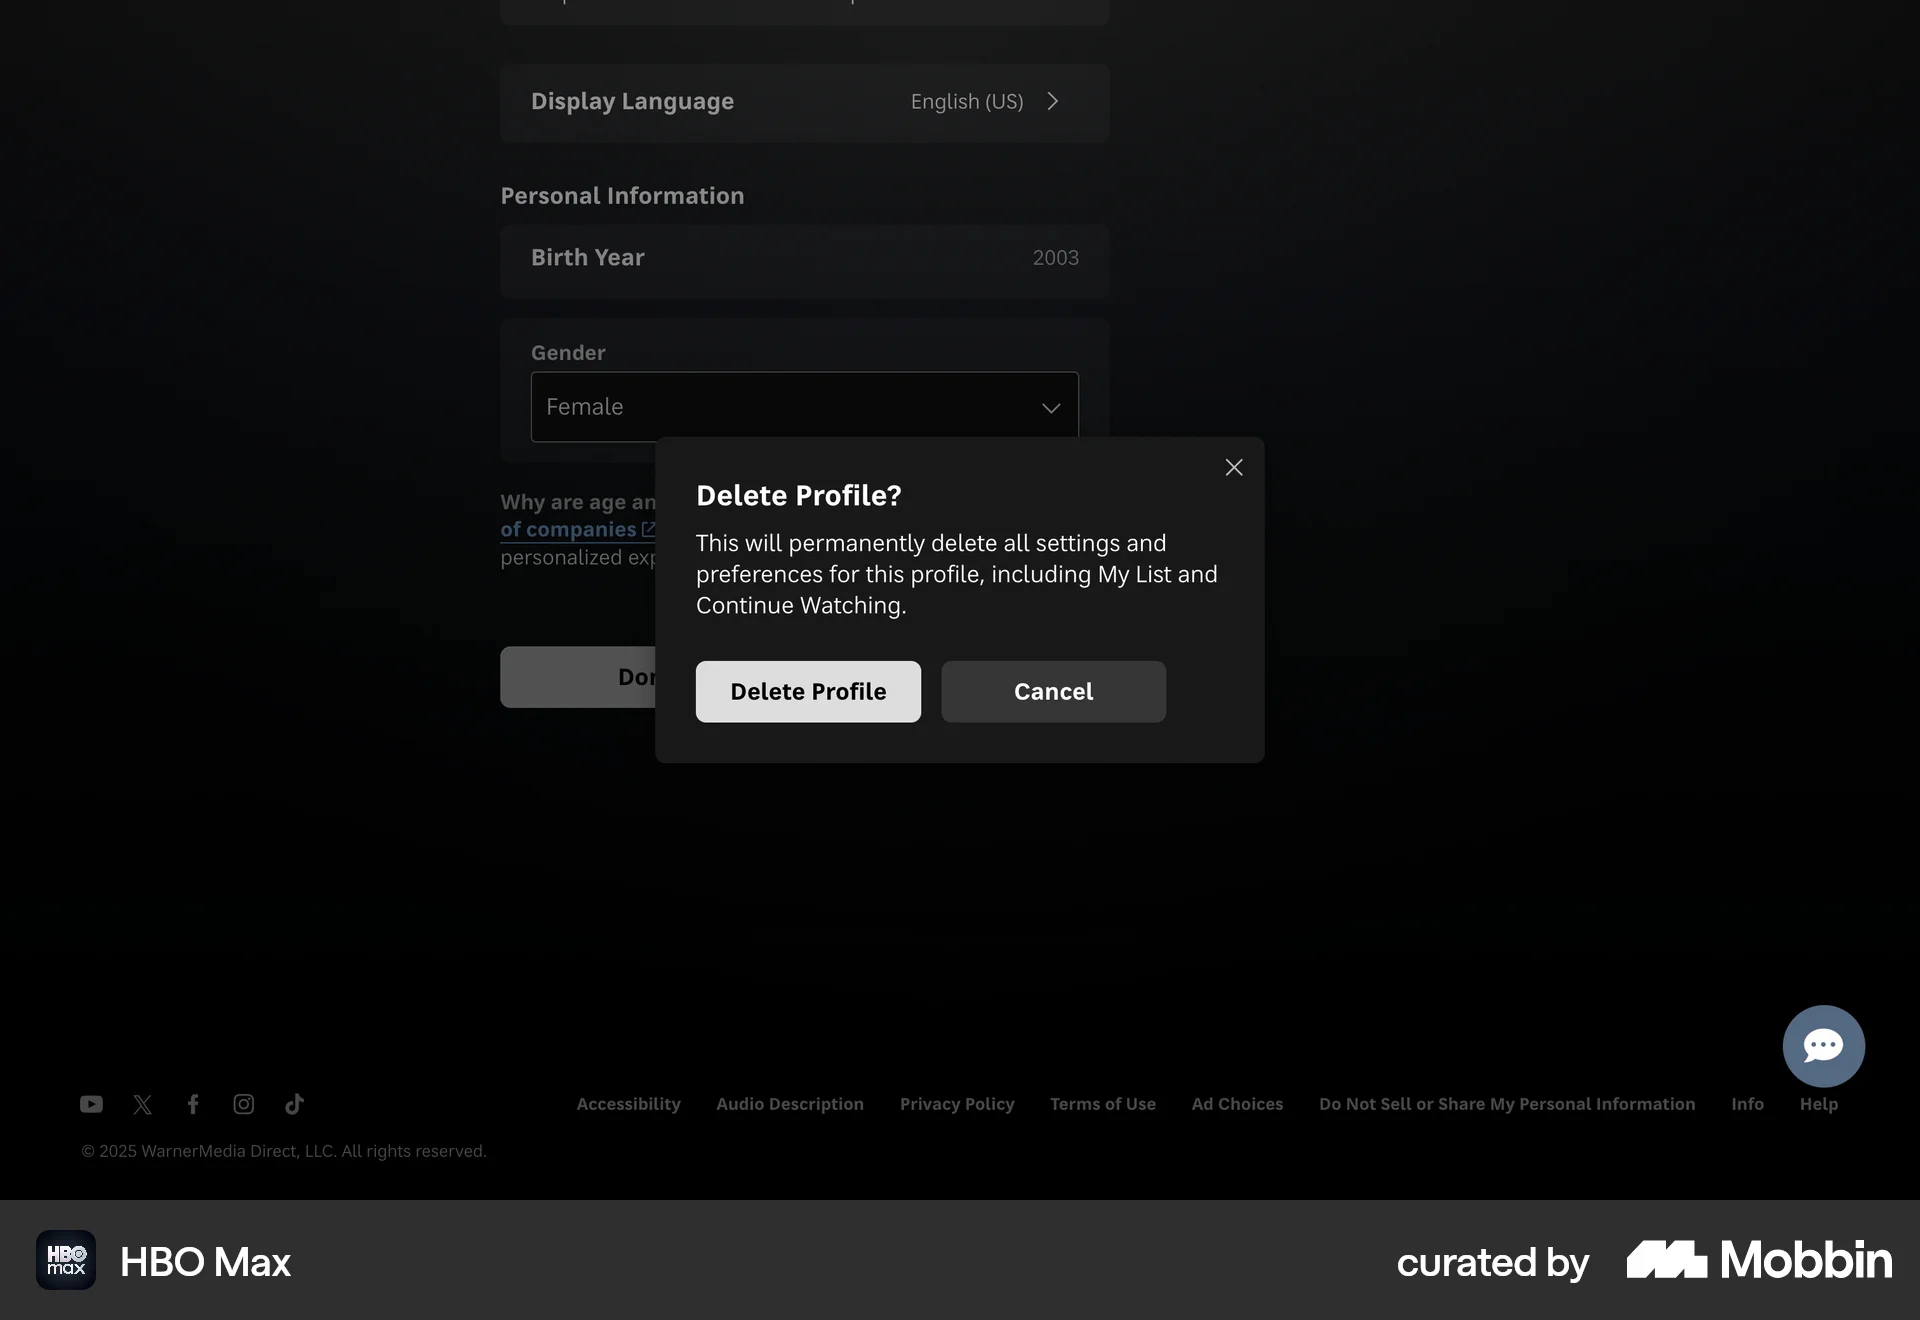Open the Privacy Policy link

pos(957,1104)
